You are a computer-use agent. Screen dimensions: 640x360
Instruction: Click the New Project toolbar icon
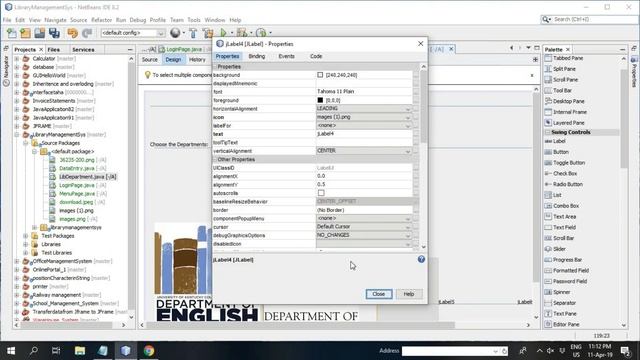click(25, 33)
